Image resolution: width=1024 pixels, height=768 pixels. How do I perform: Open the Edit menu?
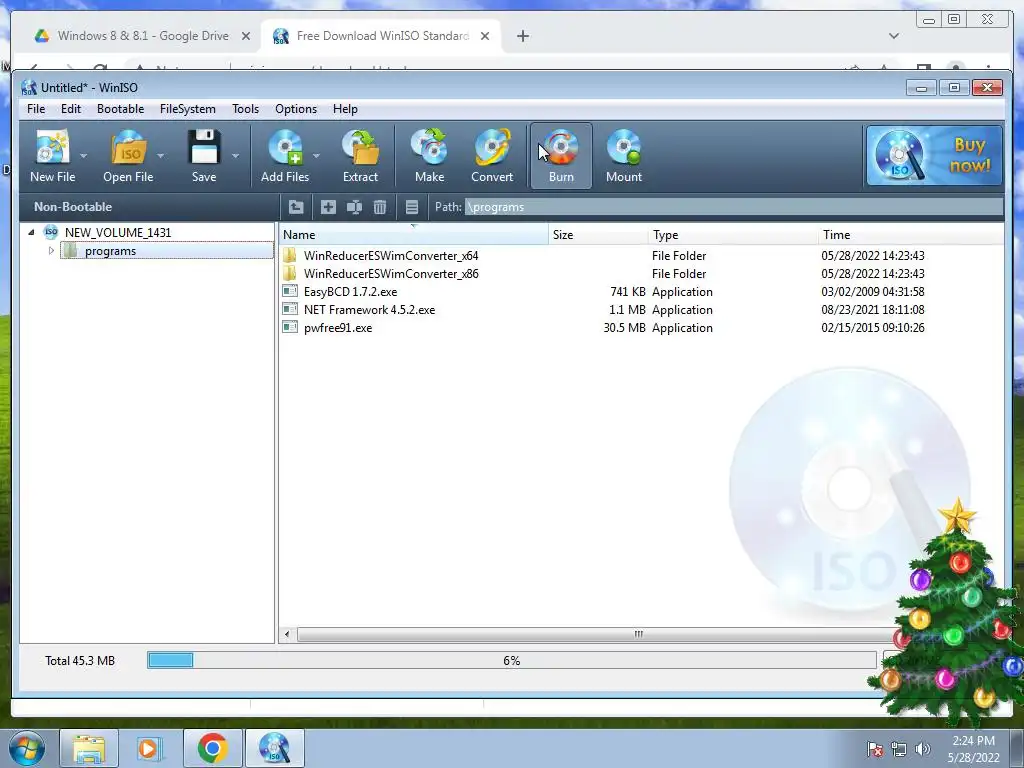point(71,109)
